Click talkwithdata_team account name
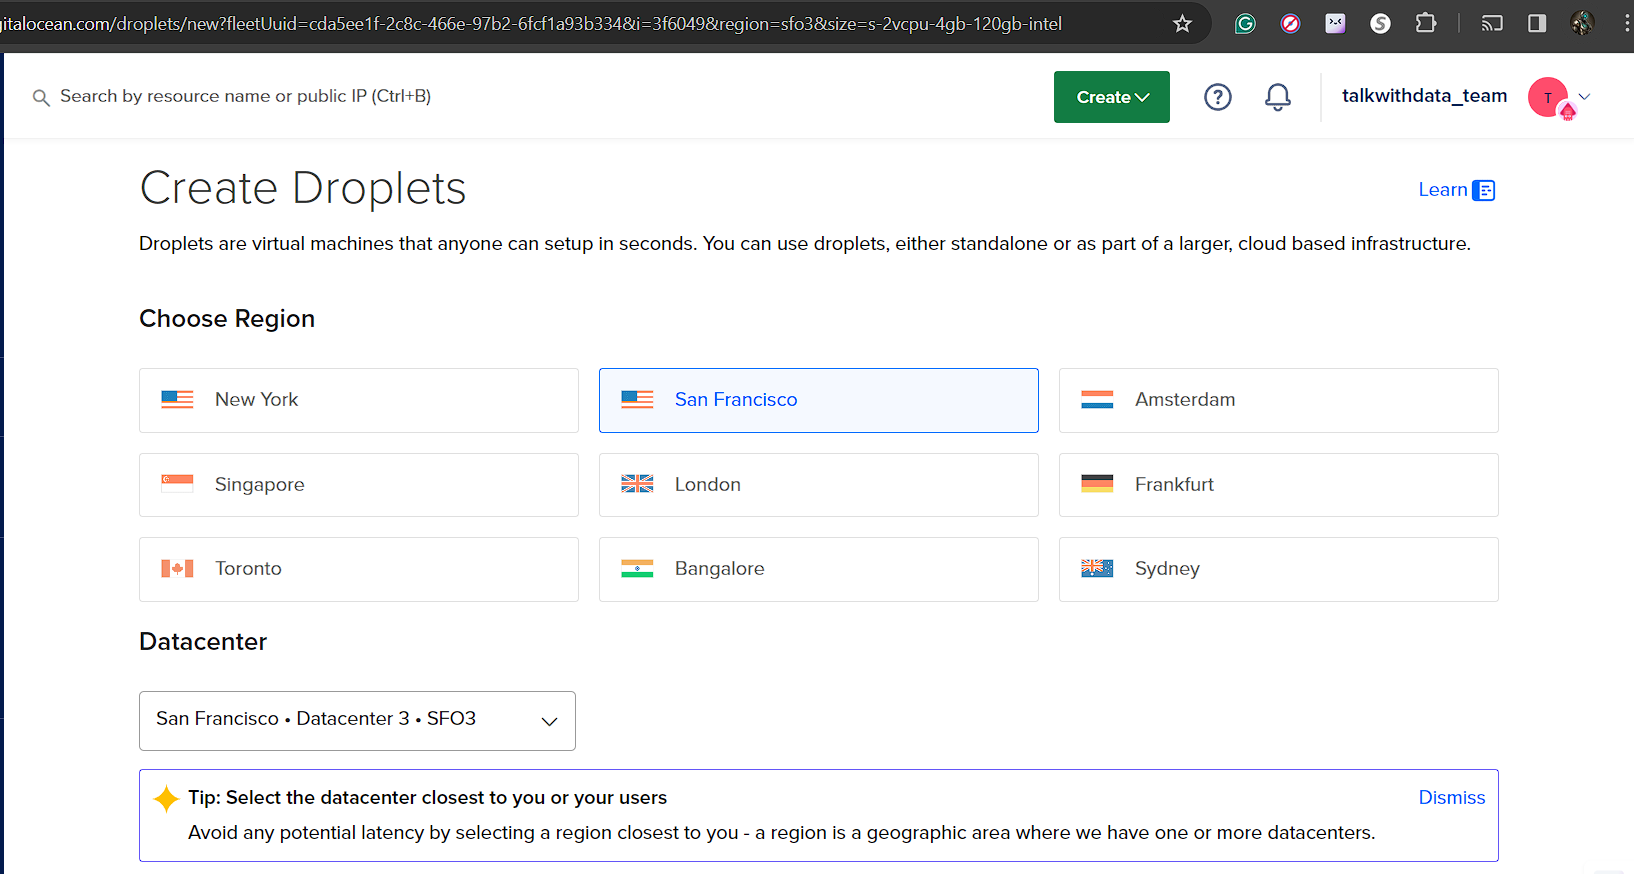The image size is (1634, 874). coord(1424,96)
